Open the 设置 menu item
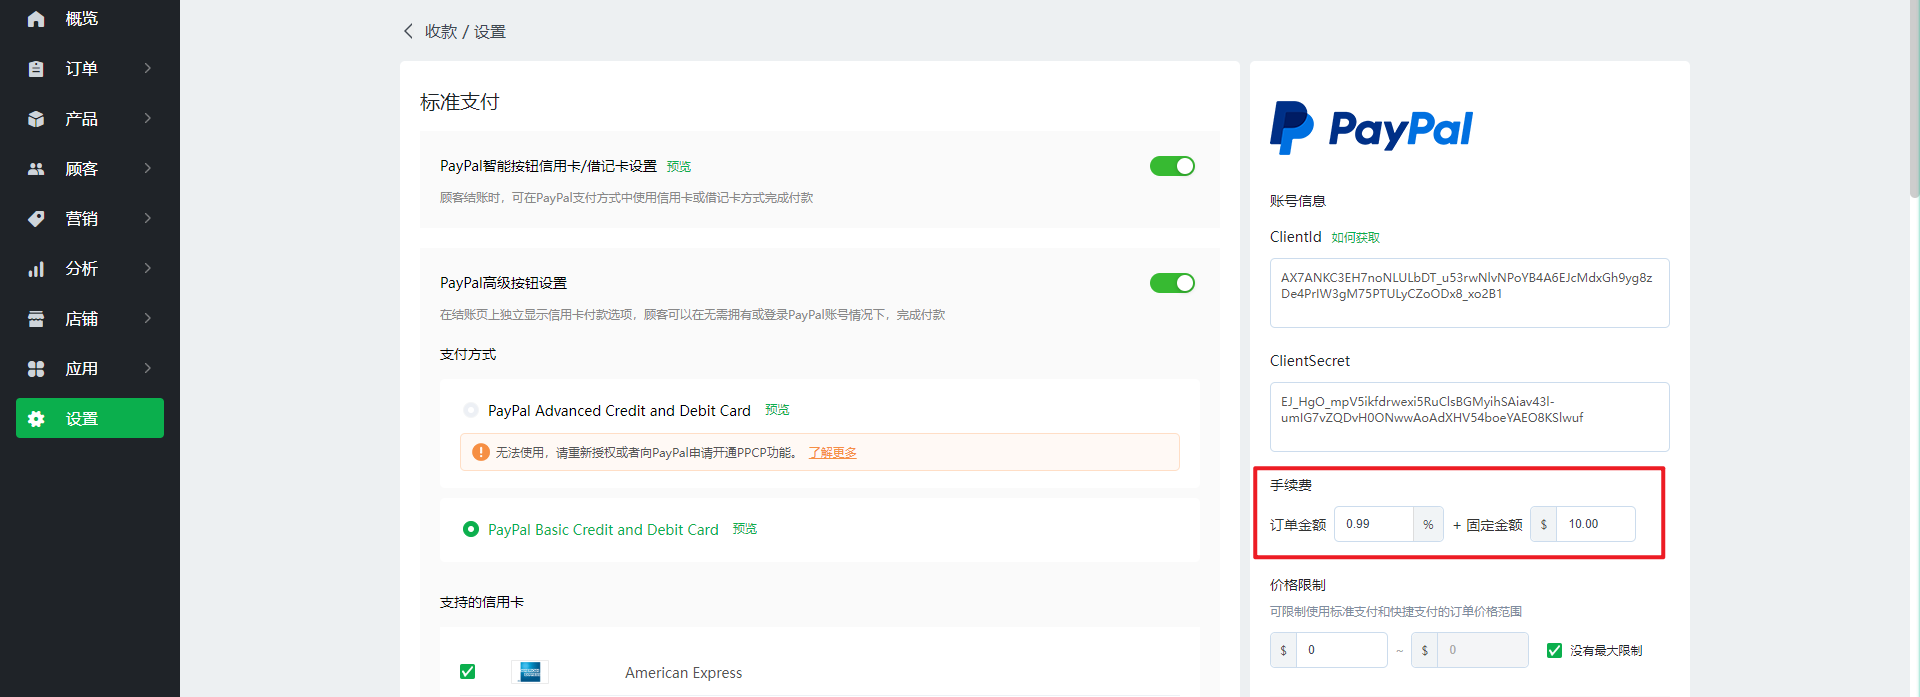 90,418
